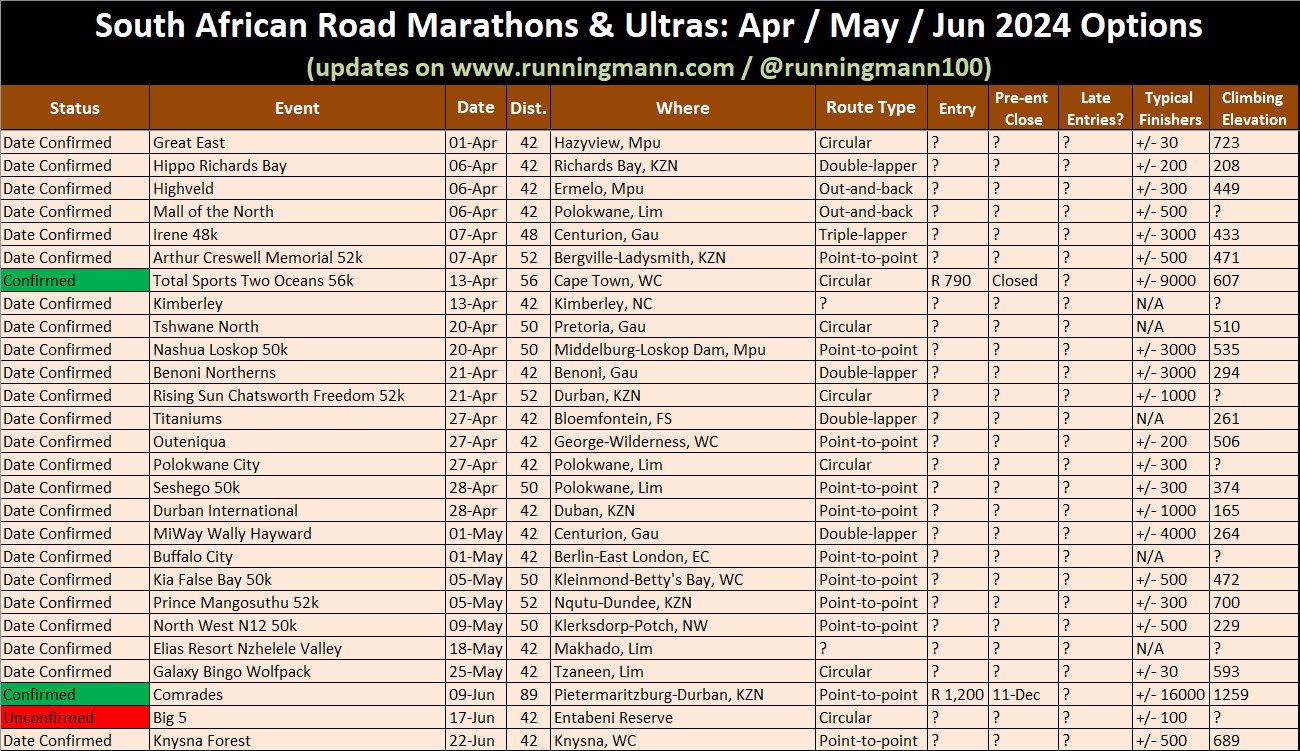
Task: Select the Middelburg-Loskop Dam, Mpu cell
Action: [683, 350]
